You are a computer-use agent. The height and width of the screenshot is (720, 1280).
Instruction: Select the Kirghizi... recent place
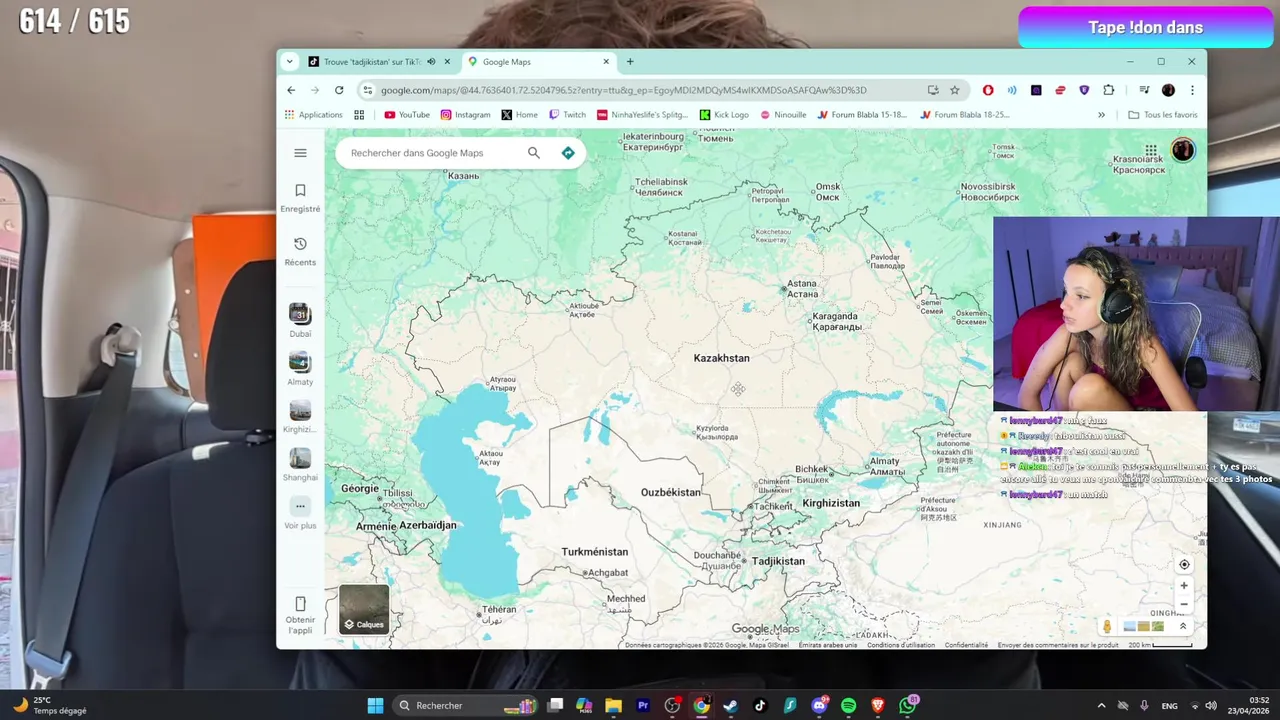coord(300,417)
